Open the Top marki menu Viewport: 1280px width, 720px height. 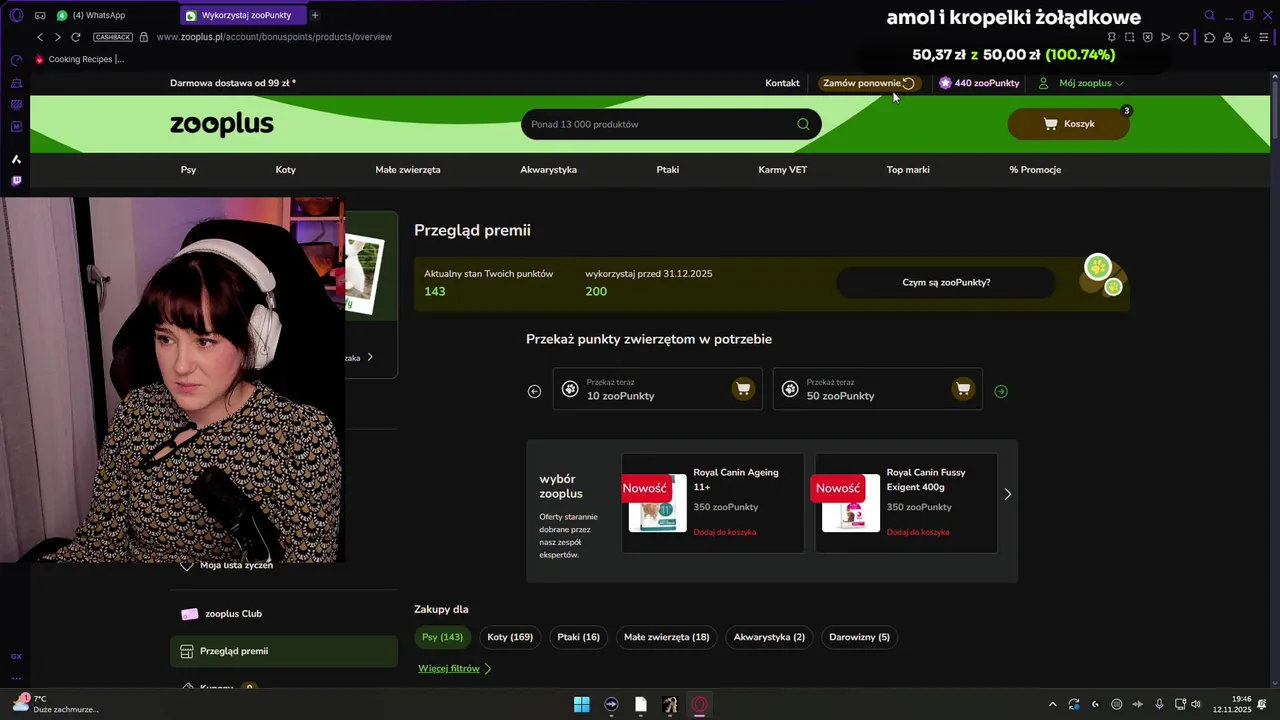tap(908, 170)
